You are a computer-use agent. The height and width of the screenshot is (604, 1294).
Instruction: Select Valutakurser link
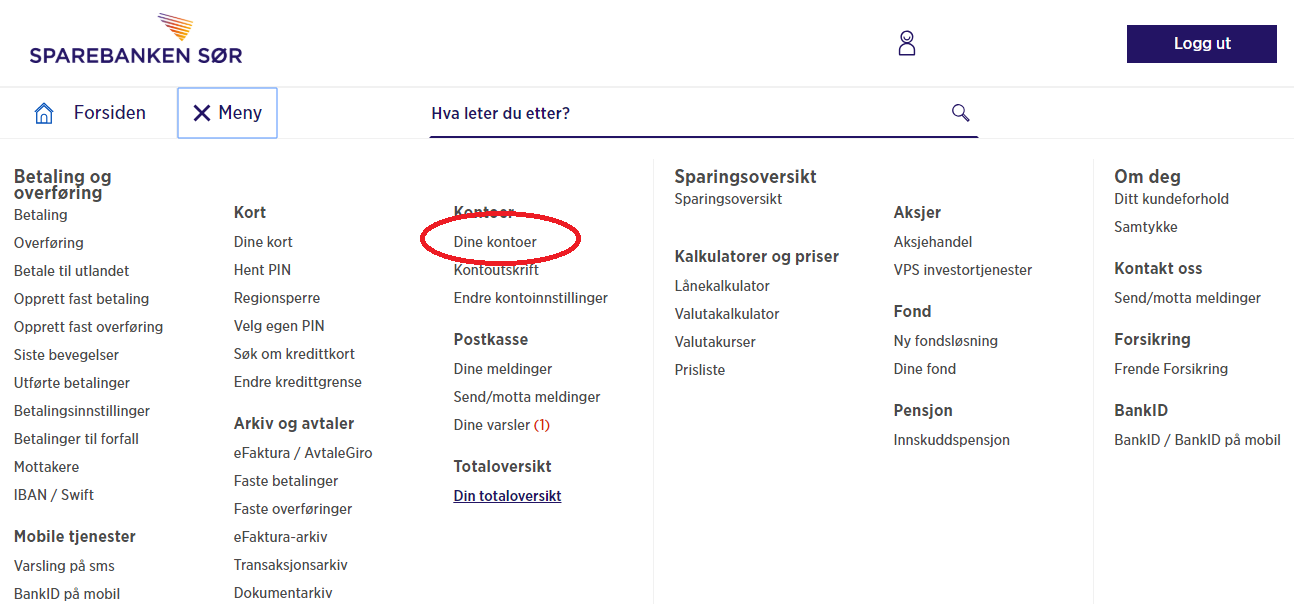coord(715,342)
